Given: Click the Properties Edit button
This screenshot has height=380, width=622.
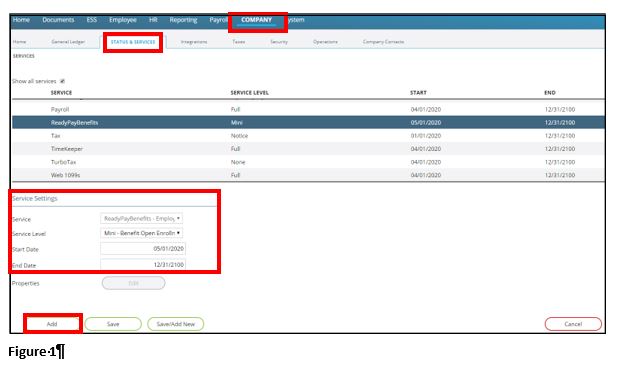Looking at the screenshot, I should [x=133, y=283].
